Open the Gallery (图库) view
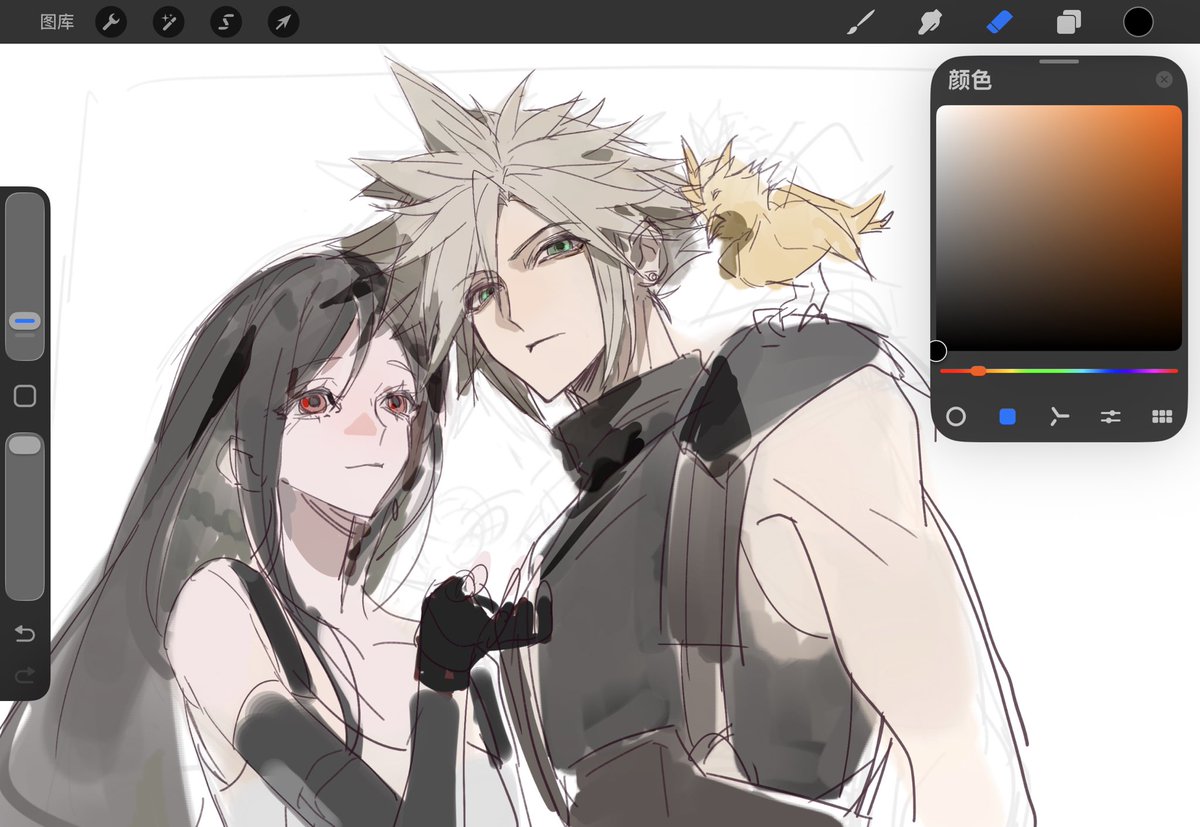 [57, 22]
